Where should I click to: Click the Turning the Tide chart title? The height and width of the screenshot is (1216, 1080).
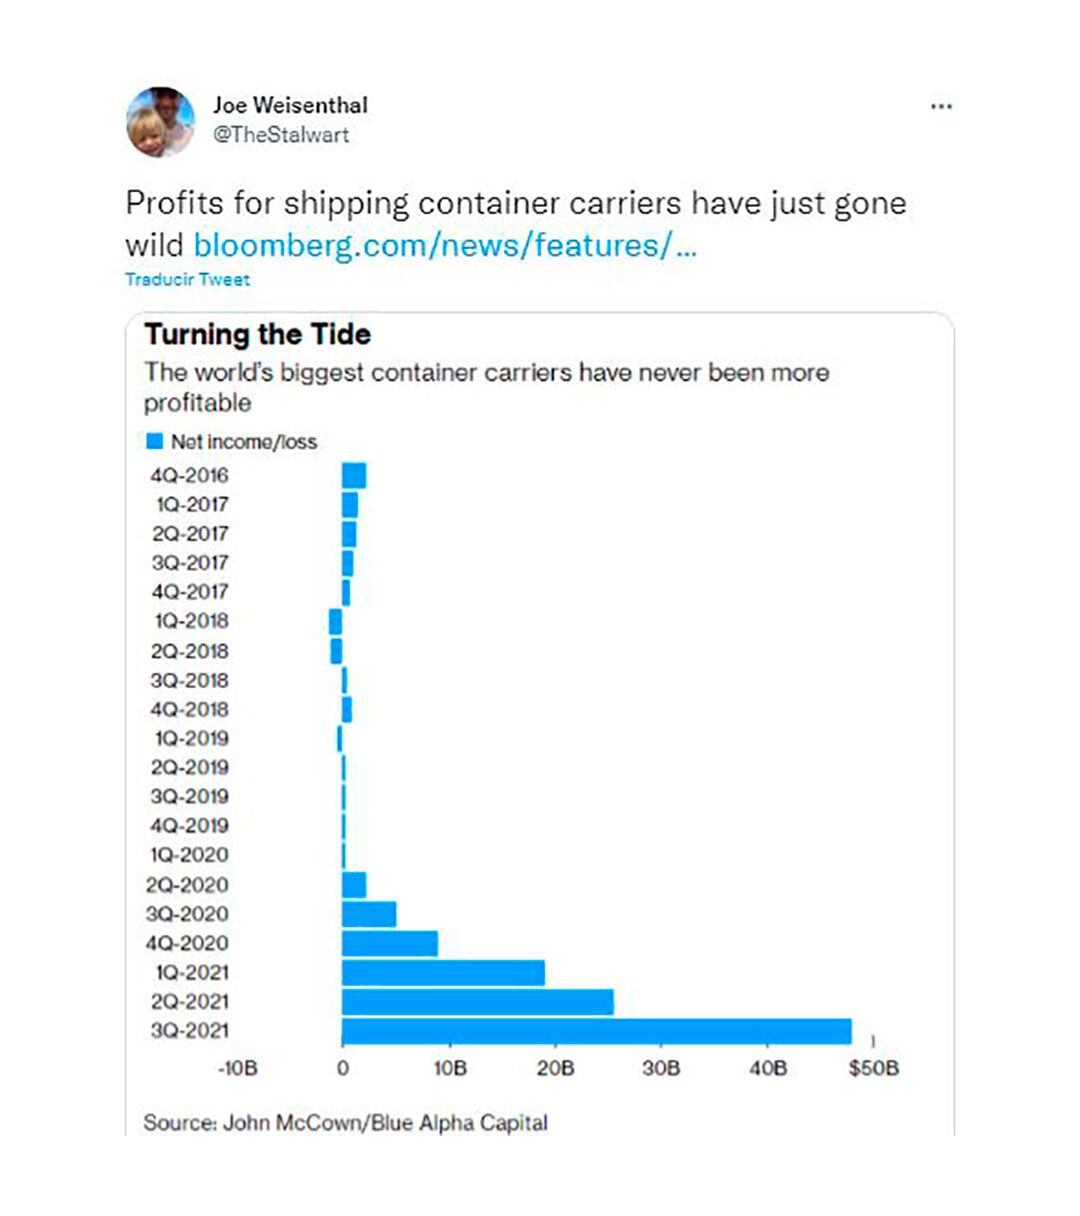[258, 334]
